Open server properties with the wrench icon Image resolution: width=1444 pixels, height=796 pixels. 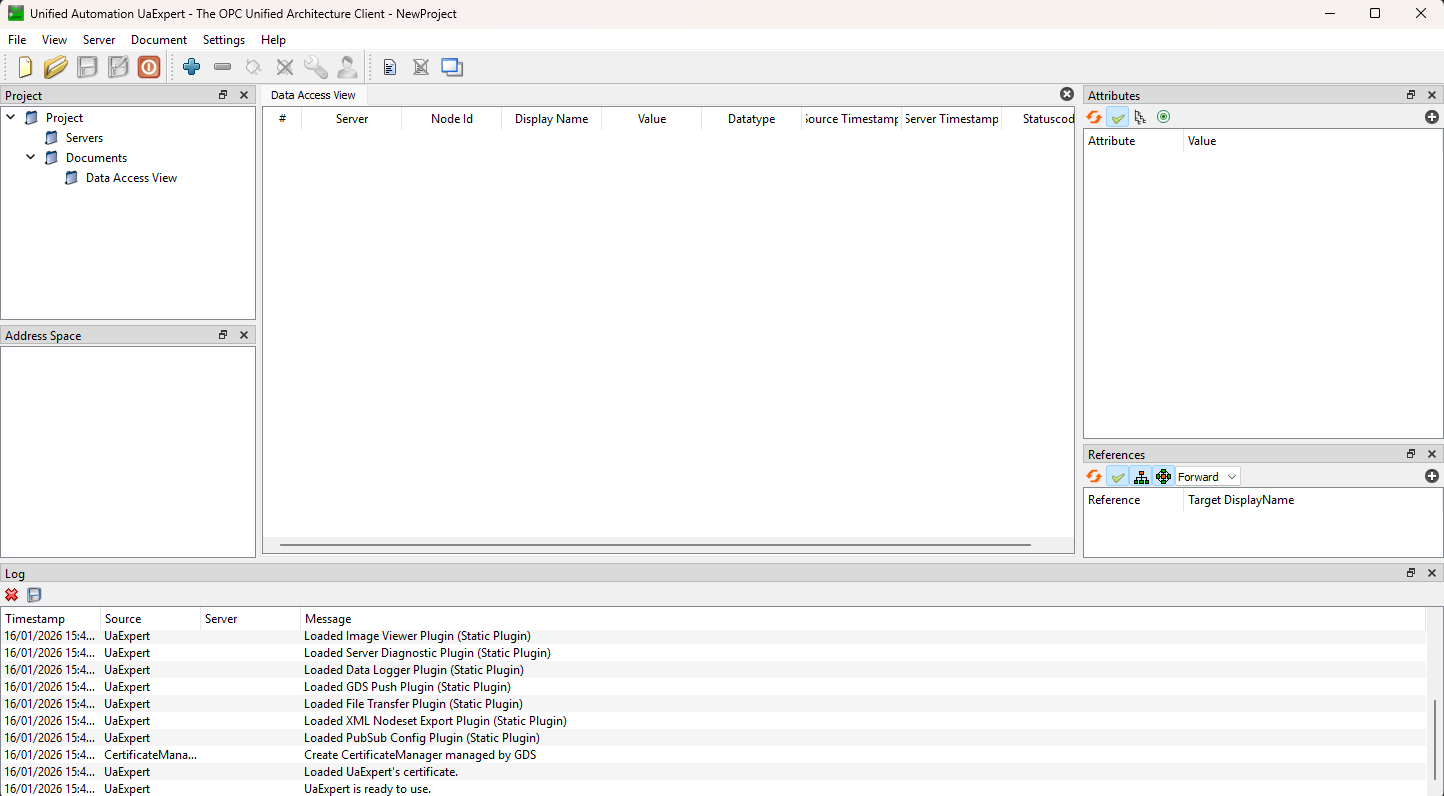coord(316,67)
